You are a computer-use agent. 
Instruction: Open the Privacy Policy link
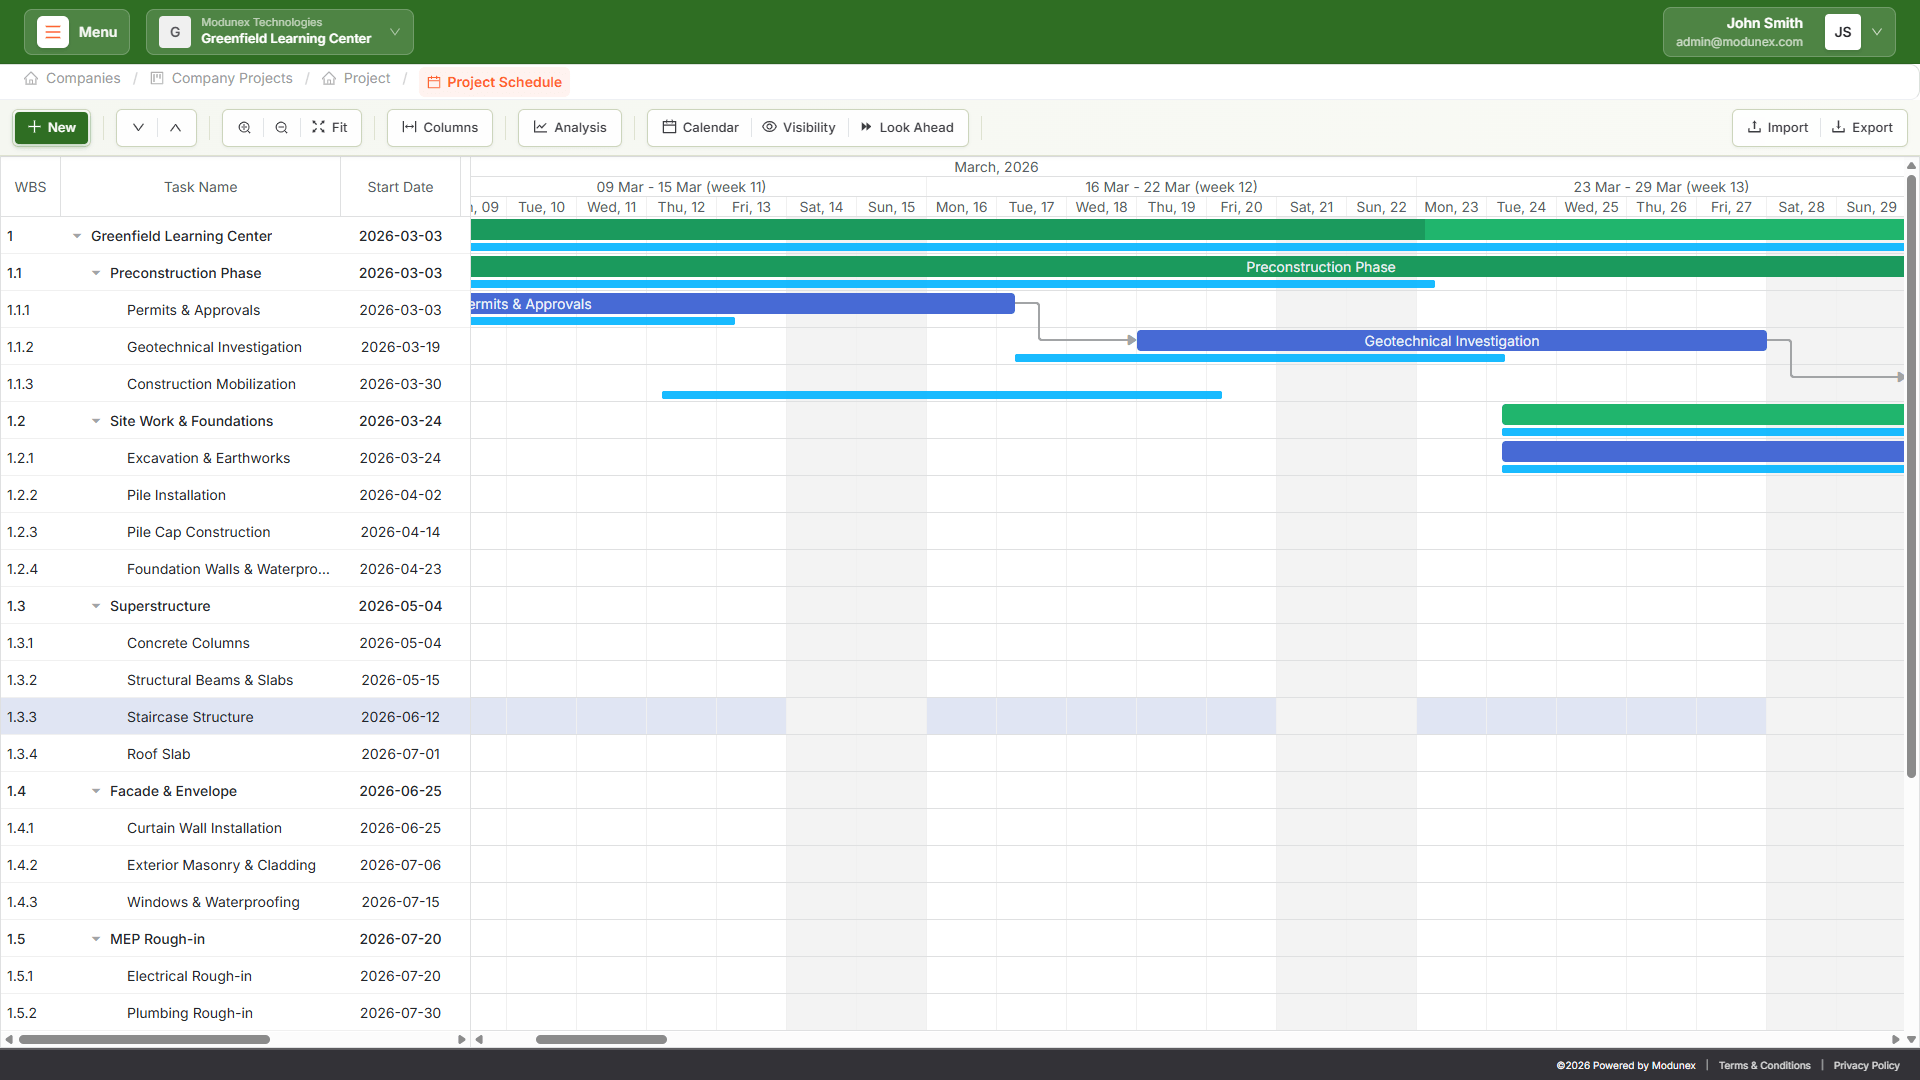point(1866,1065)
